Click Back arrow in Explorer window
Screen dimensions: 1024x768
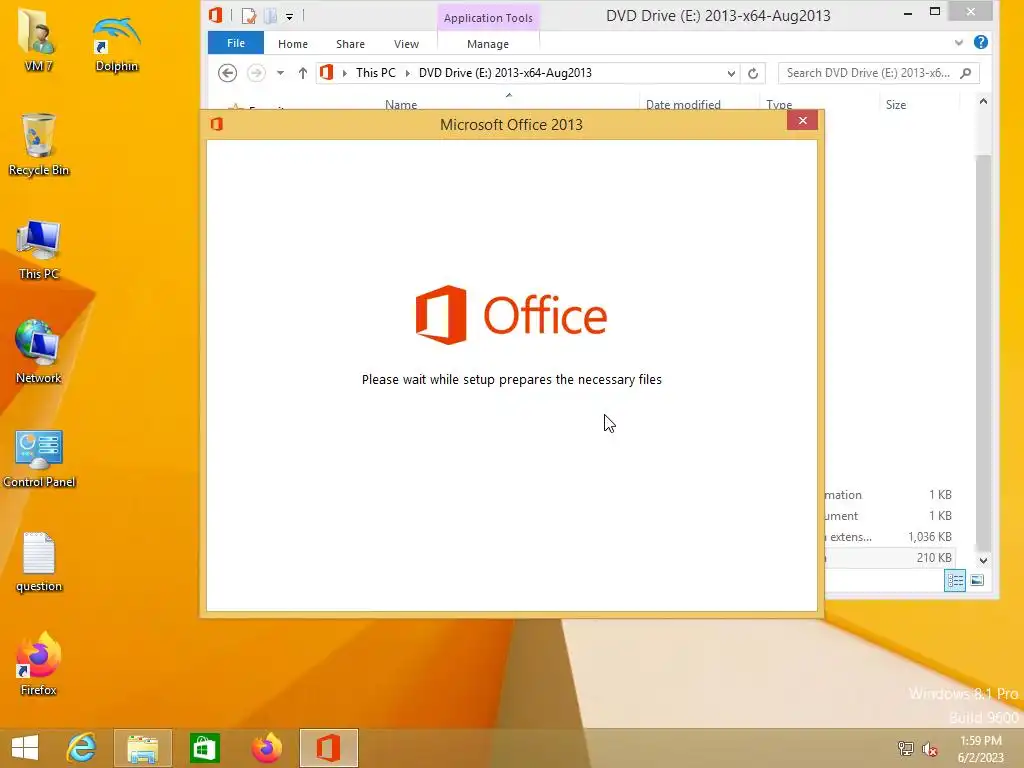pos(227,73)
